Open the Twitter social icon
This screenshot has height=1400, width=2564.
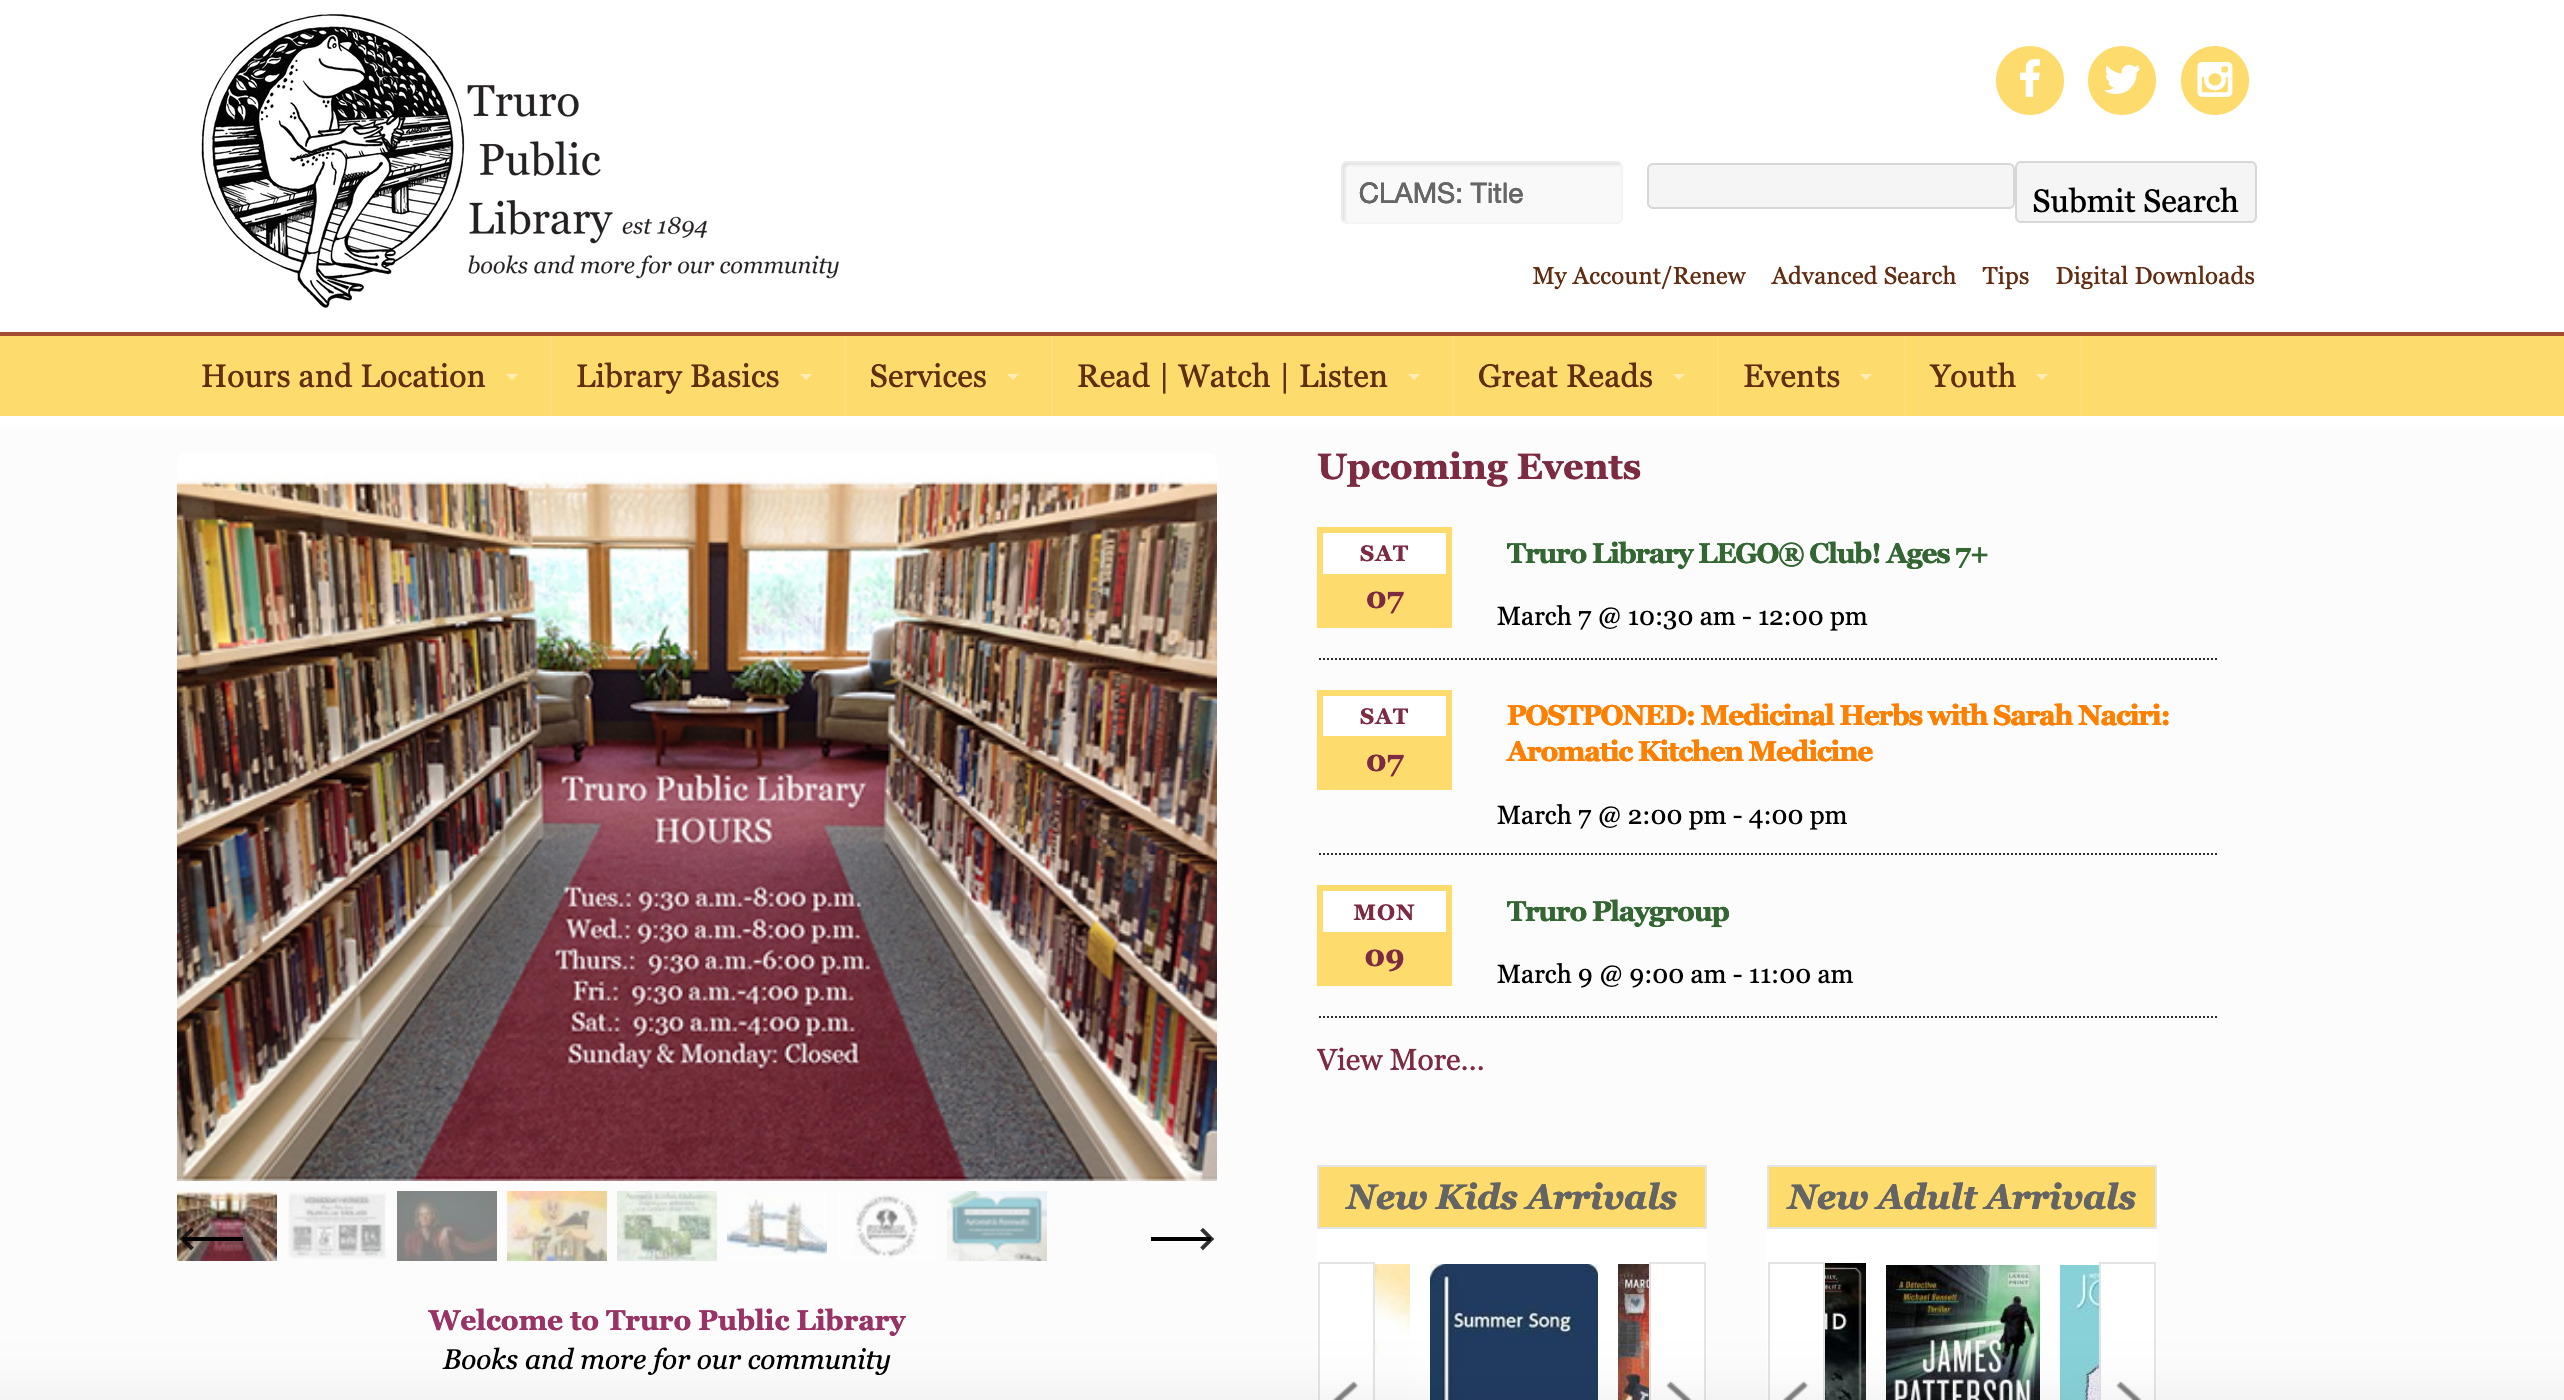click(x=2121, y=80)
